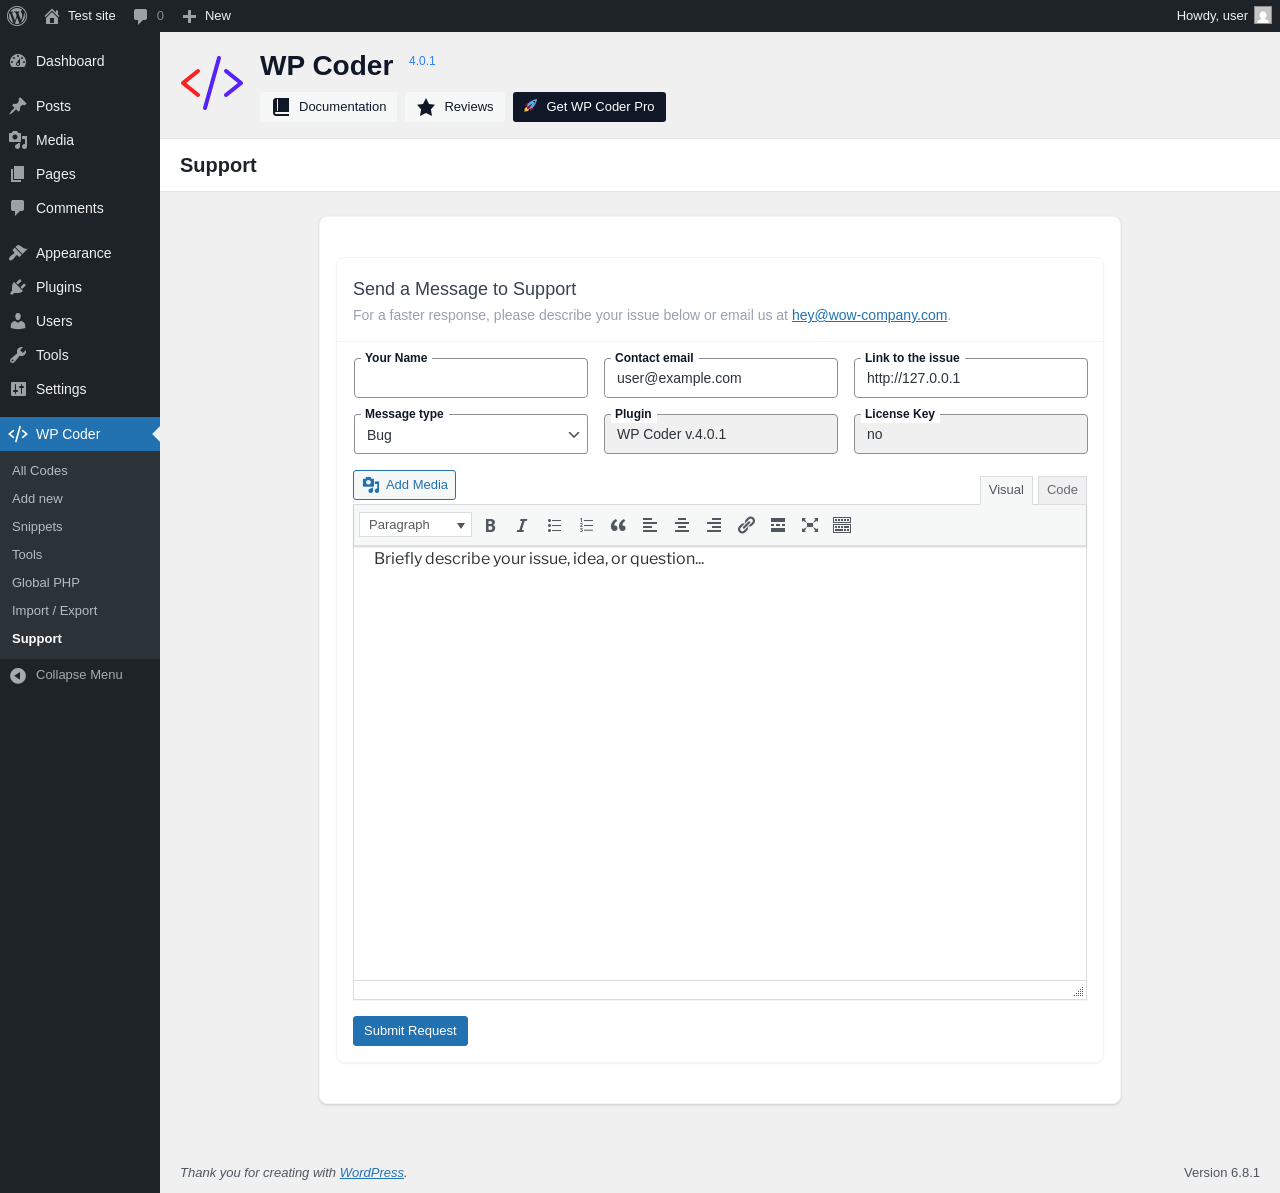Screen dimensions: 1280x1193
Task: Toggle italic formatting in editor toolbar
Action: 522,525
